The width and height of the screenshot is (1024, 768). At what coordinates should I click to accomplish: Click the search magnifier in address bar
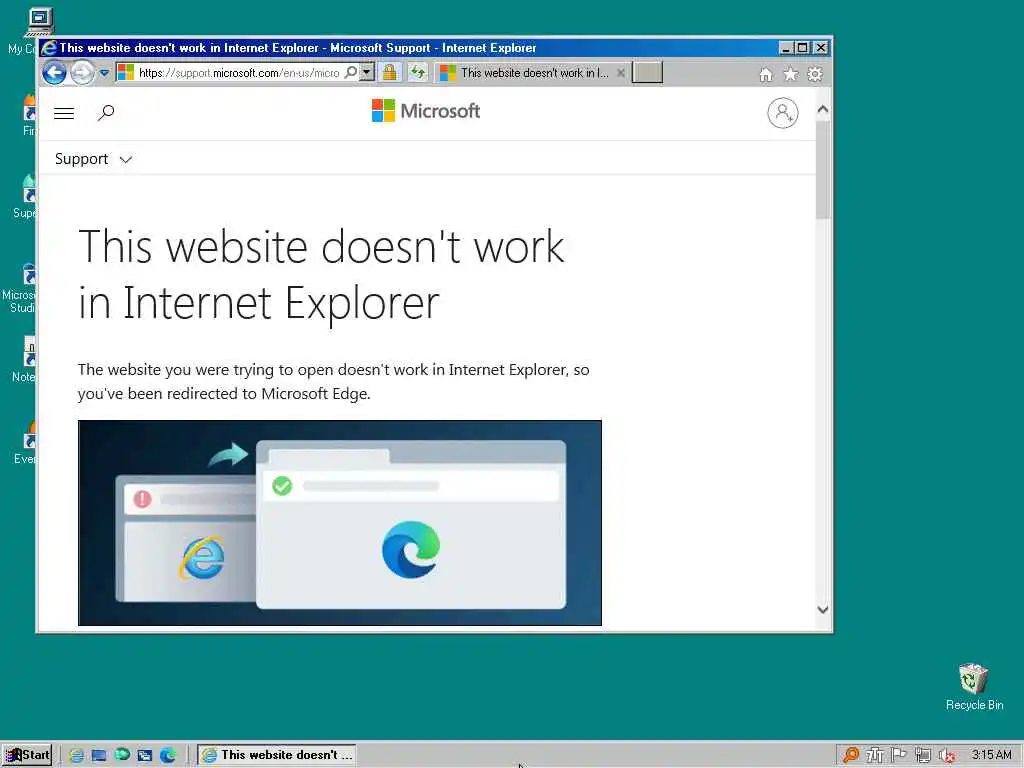click(x=351, y=72)
